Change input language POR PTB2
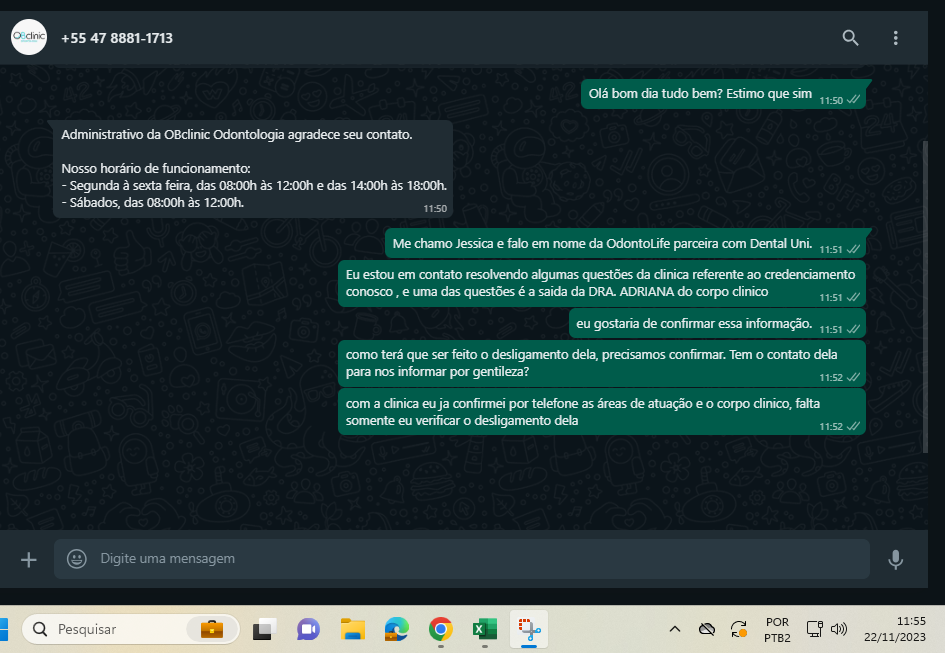 tap(777, 629)
